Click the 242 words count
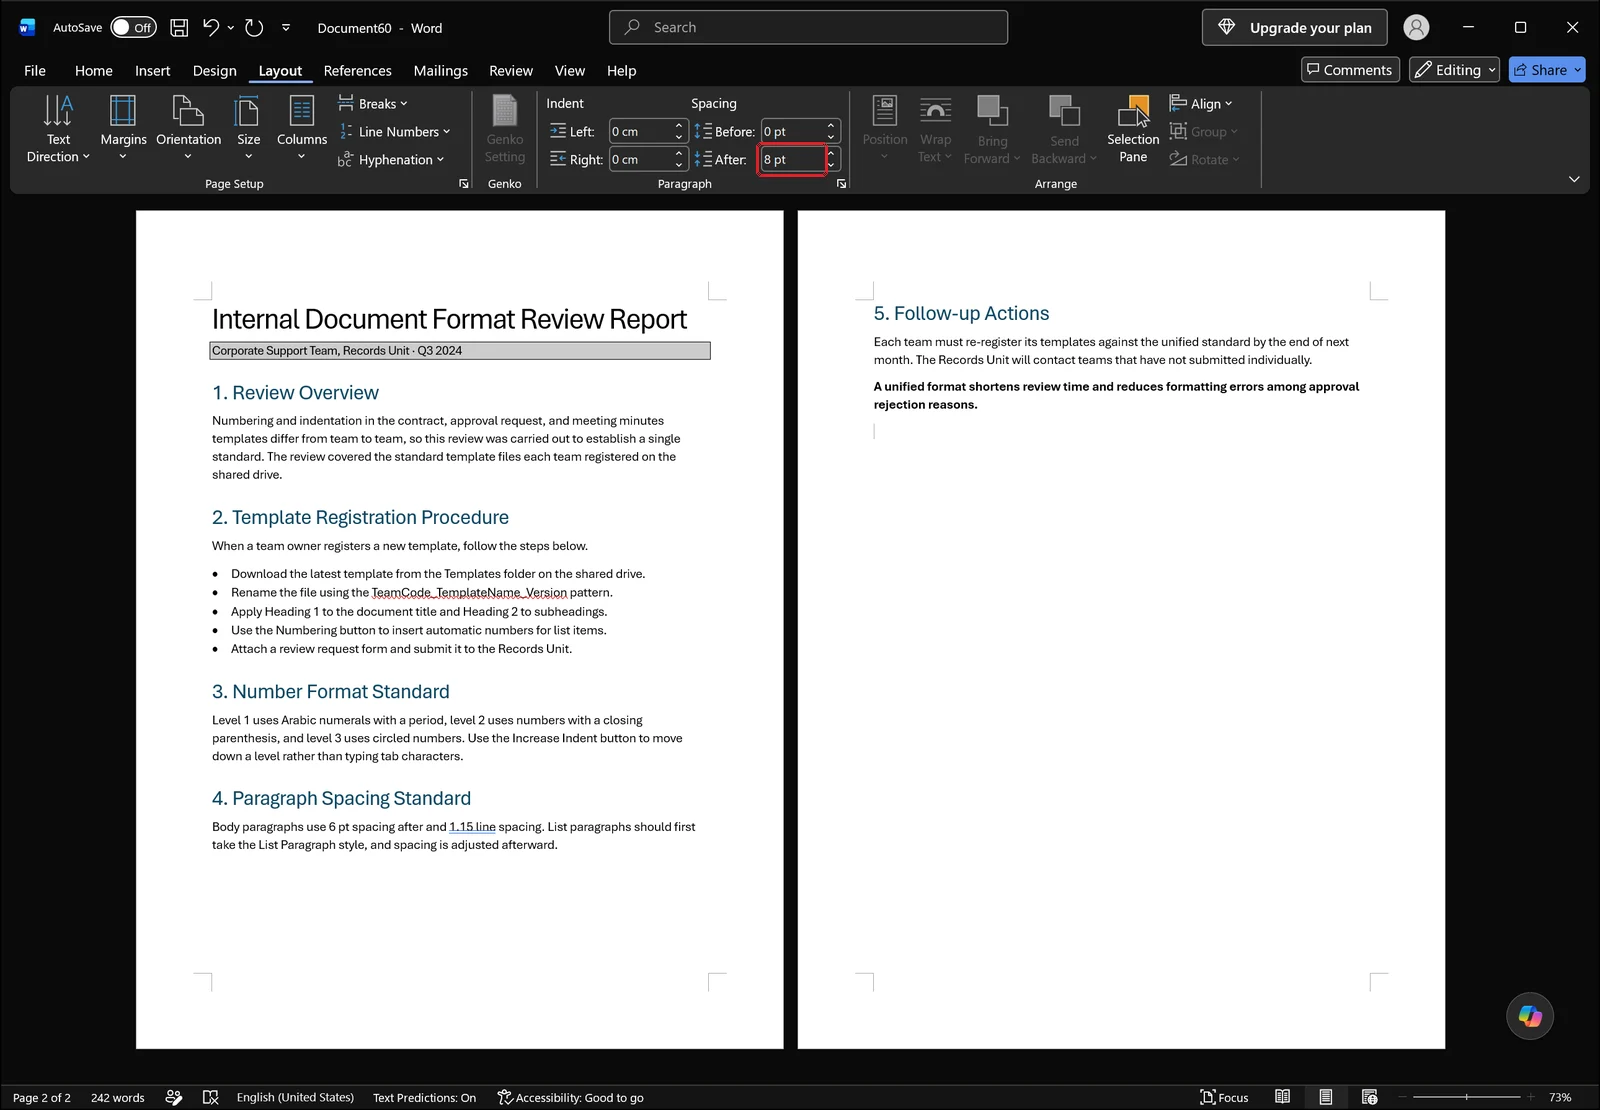The height and width of the screenshot is (1110, 1600). (x=118, y=1098)
